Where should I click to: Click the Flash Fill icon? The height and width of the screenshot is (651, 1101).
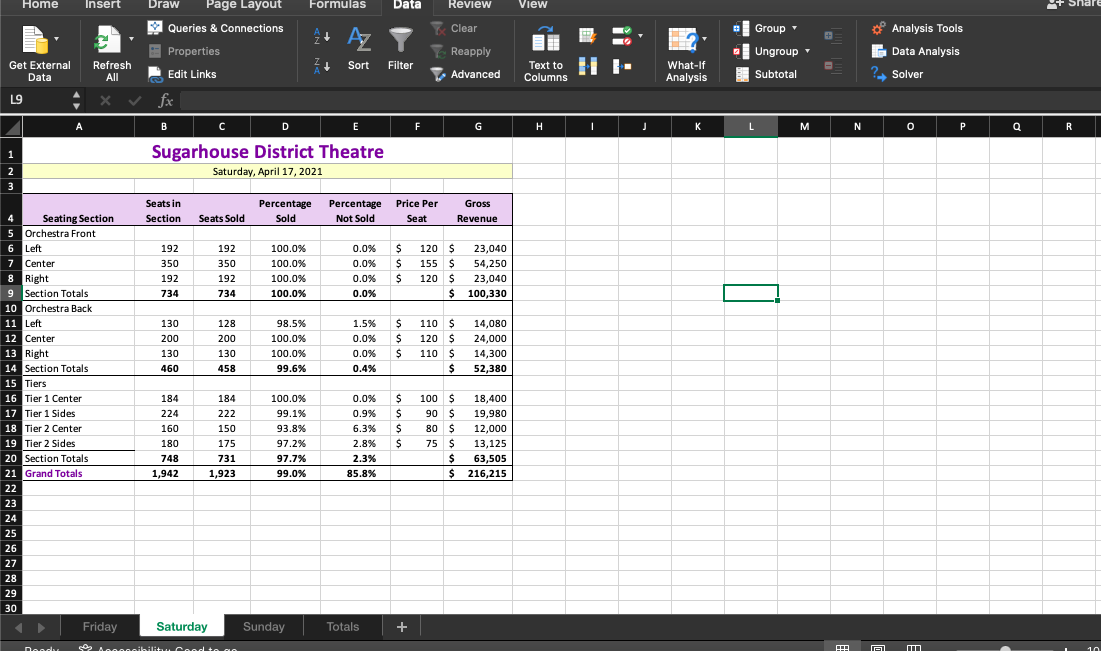click(x=588, y=36)
